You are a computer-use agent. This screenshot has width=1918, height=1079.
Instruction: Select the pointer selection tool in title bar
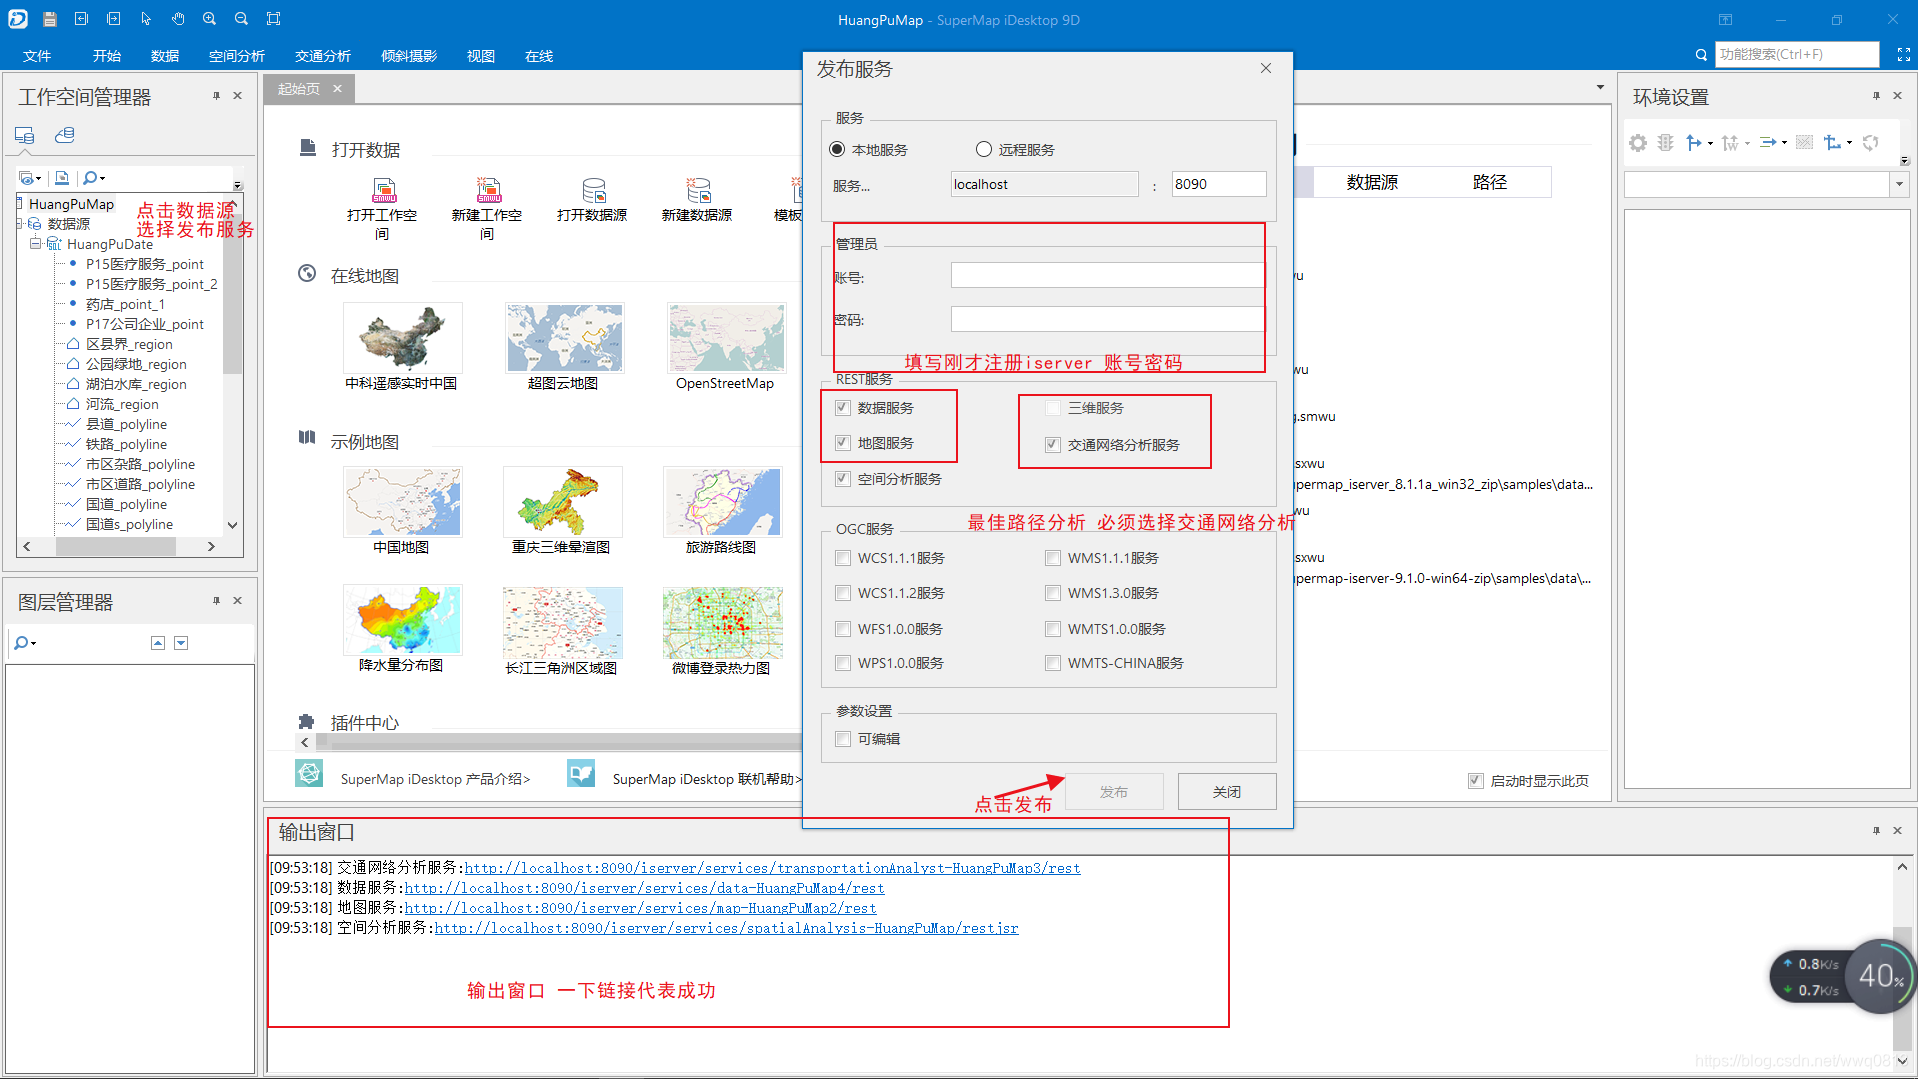point(146,19)
